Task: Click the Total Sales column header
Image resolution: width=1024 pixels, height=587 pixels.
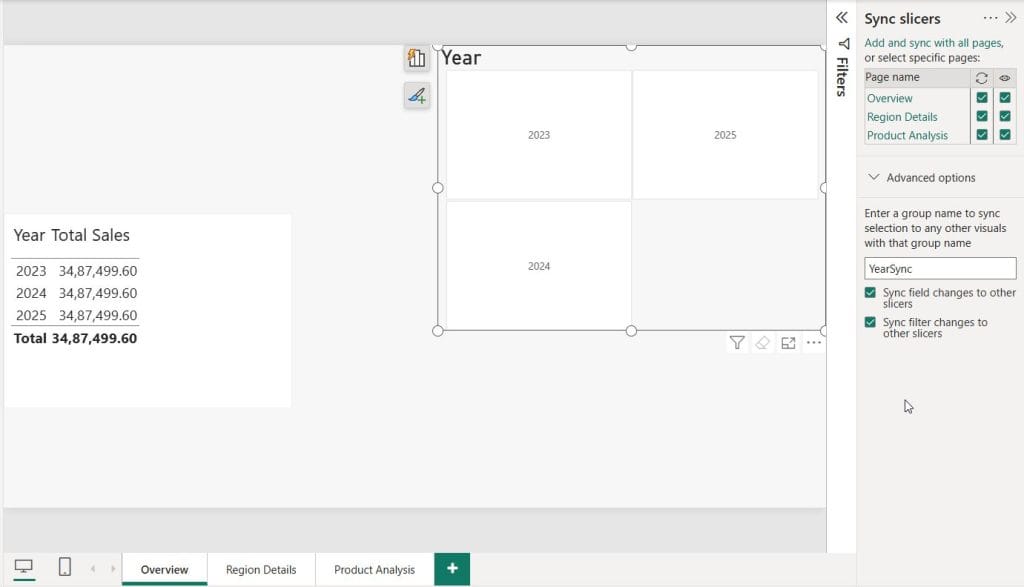Action: (90, 235)
